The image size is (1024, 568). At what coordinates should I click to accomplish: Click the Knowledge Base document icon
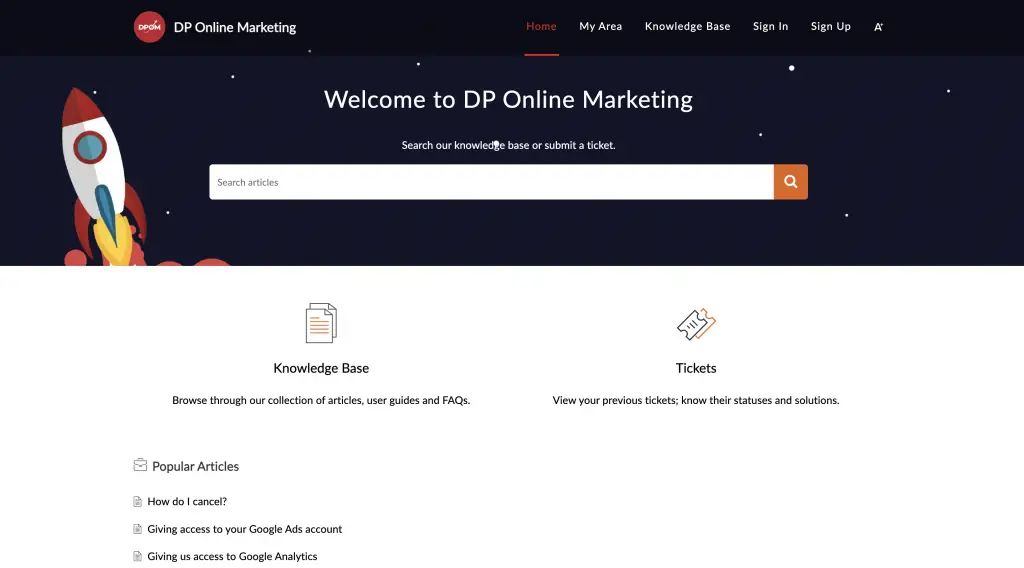(x=321, y=323)
